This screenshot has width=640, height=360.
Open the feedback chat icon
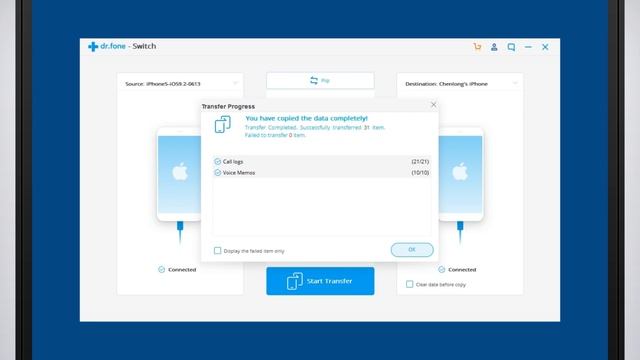511,47
